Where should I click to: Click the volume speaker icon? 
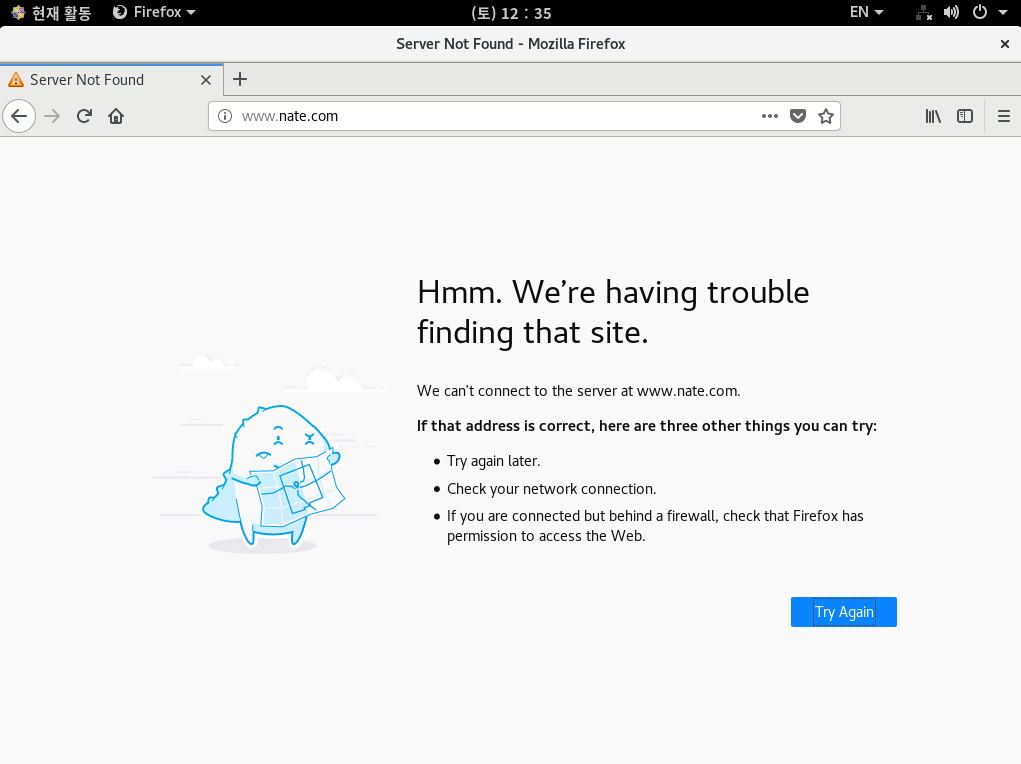pos(951,12)
